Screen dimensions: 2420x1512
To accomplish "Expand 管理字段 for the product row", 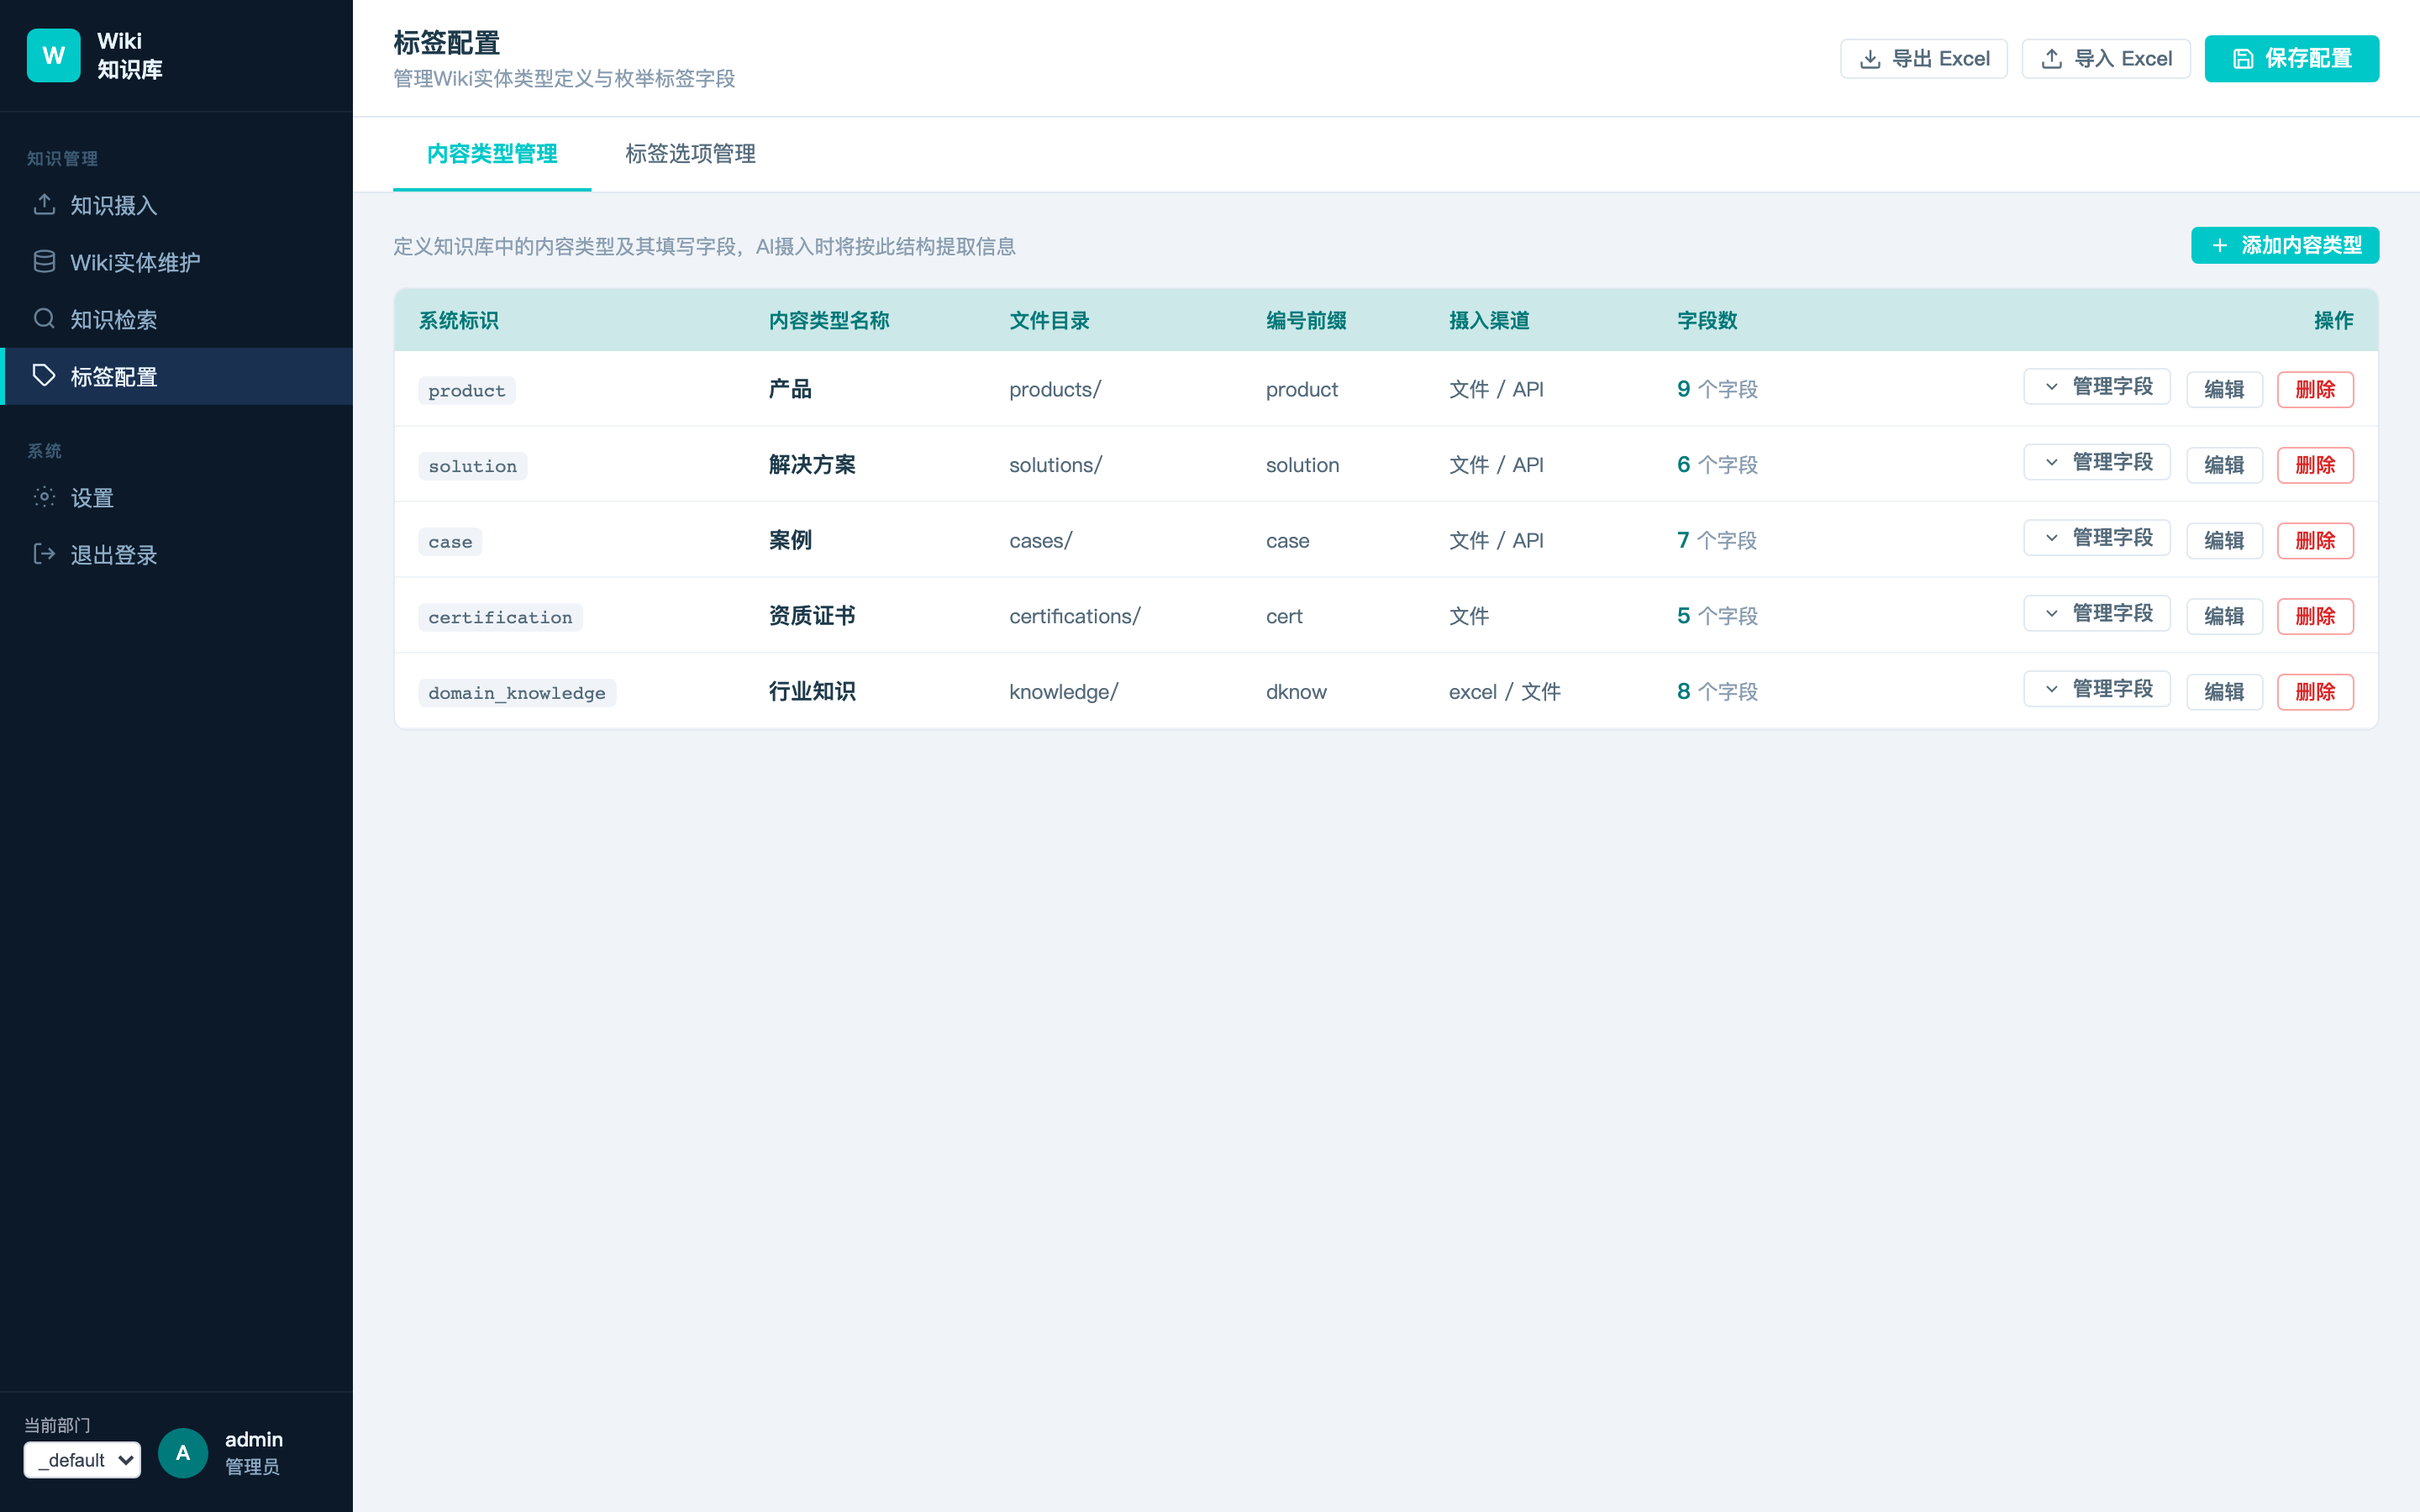I will 2097,387.
